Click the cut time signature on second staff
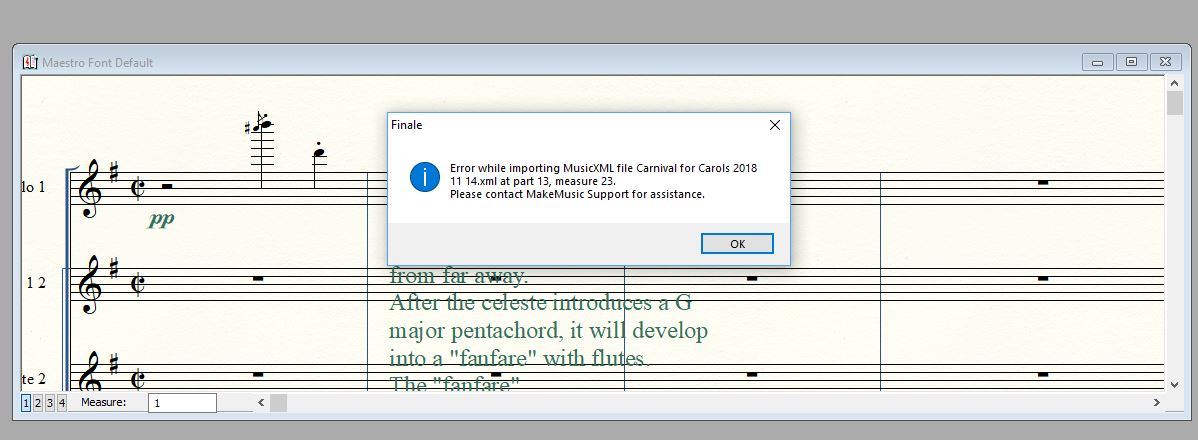Viewport: 1198px width, 440px height. point(137,284)
